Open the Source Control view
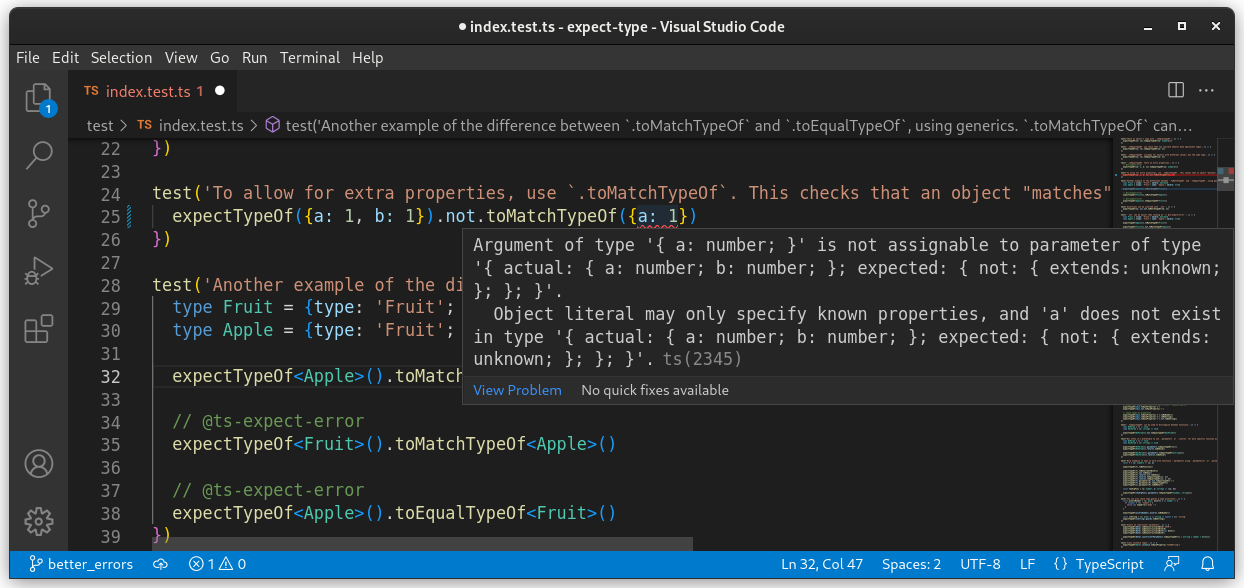 tap(39, 213)
